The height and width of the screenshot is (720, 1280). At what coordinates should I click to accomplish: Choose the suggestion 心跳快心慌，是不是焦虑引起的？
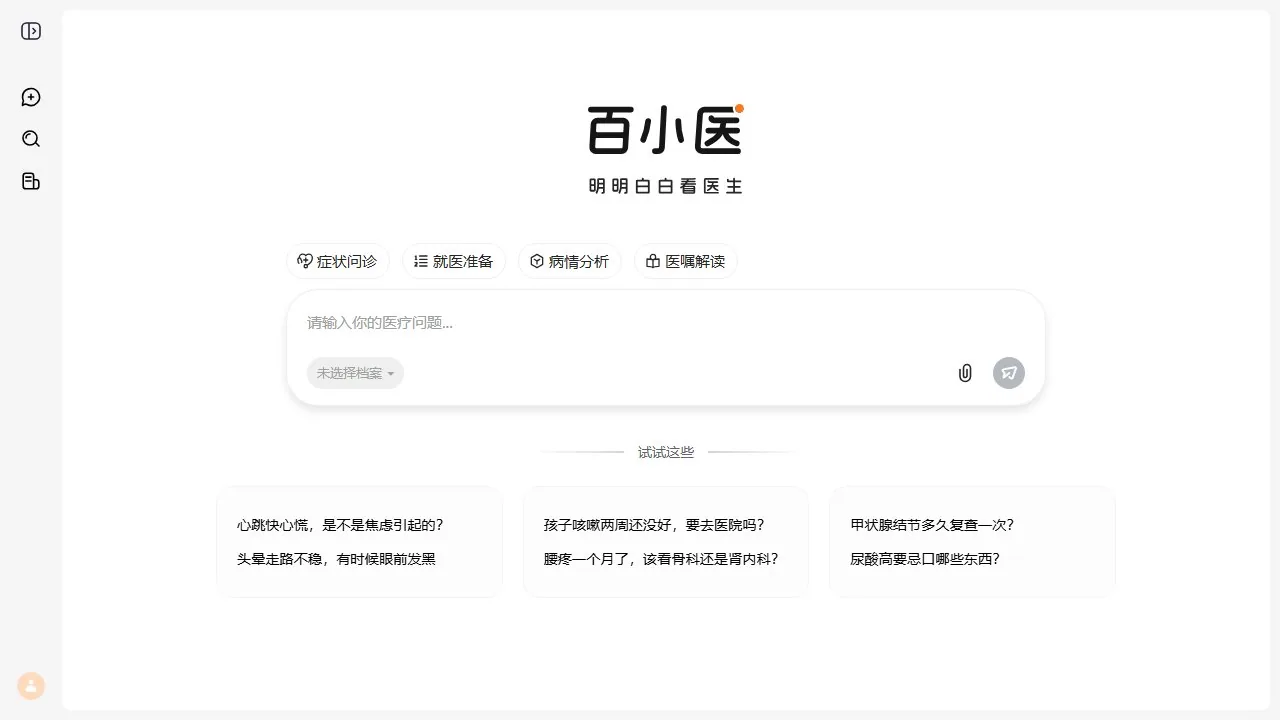pos(340,525)
